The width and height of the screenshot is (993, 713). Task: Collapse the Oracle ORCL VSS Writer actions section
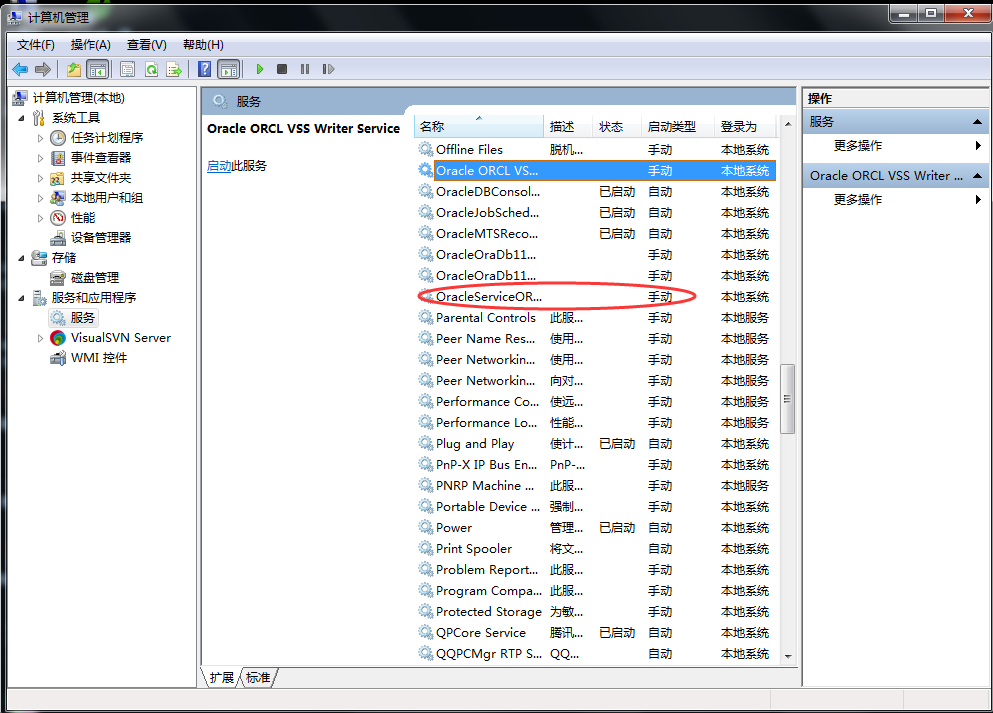coord(977,175)
